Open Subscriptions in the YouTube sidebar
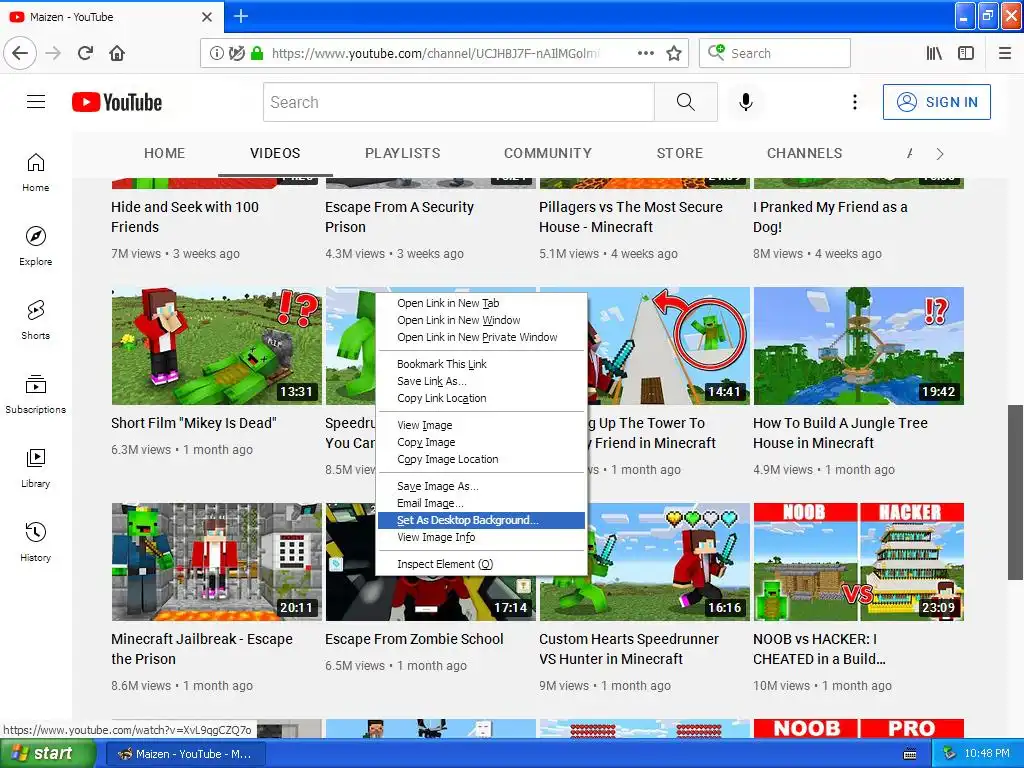This screenshot has width=1024, height=768. click(x=36, y=394)
